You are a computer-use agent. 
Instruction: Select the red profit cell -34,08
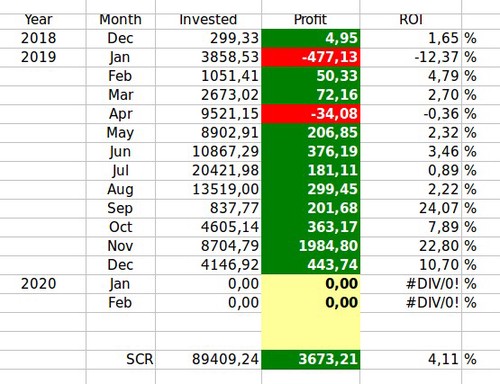[x=311, y=114]
